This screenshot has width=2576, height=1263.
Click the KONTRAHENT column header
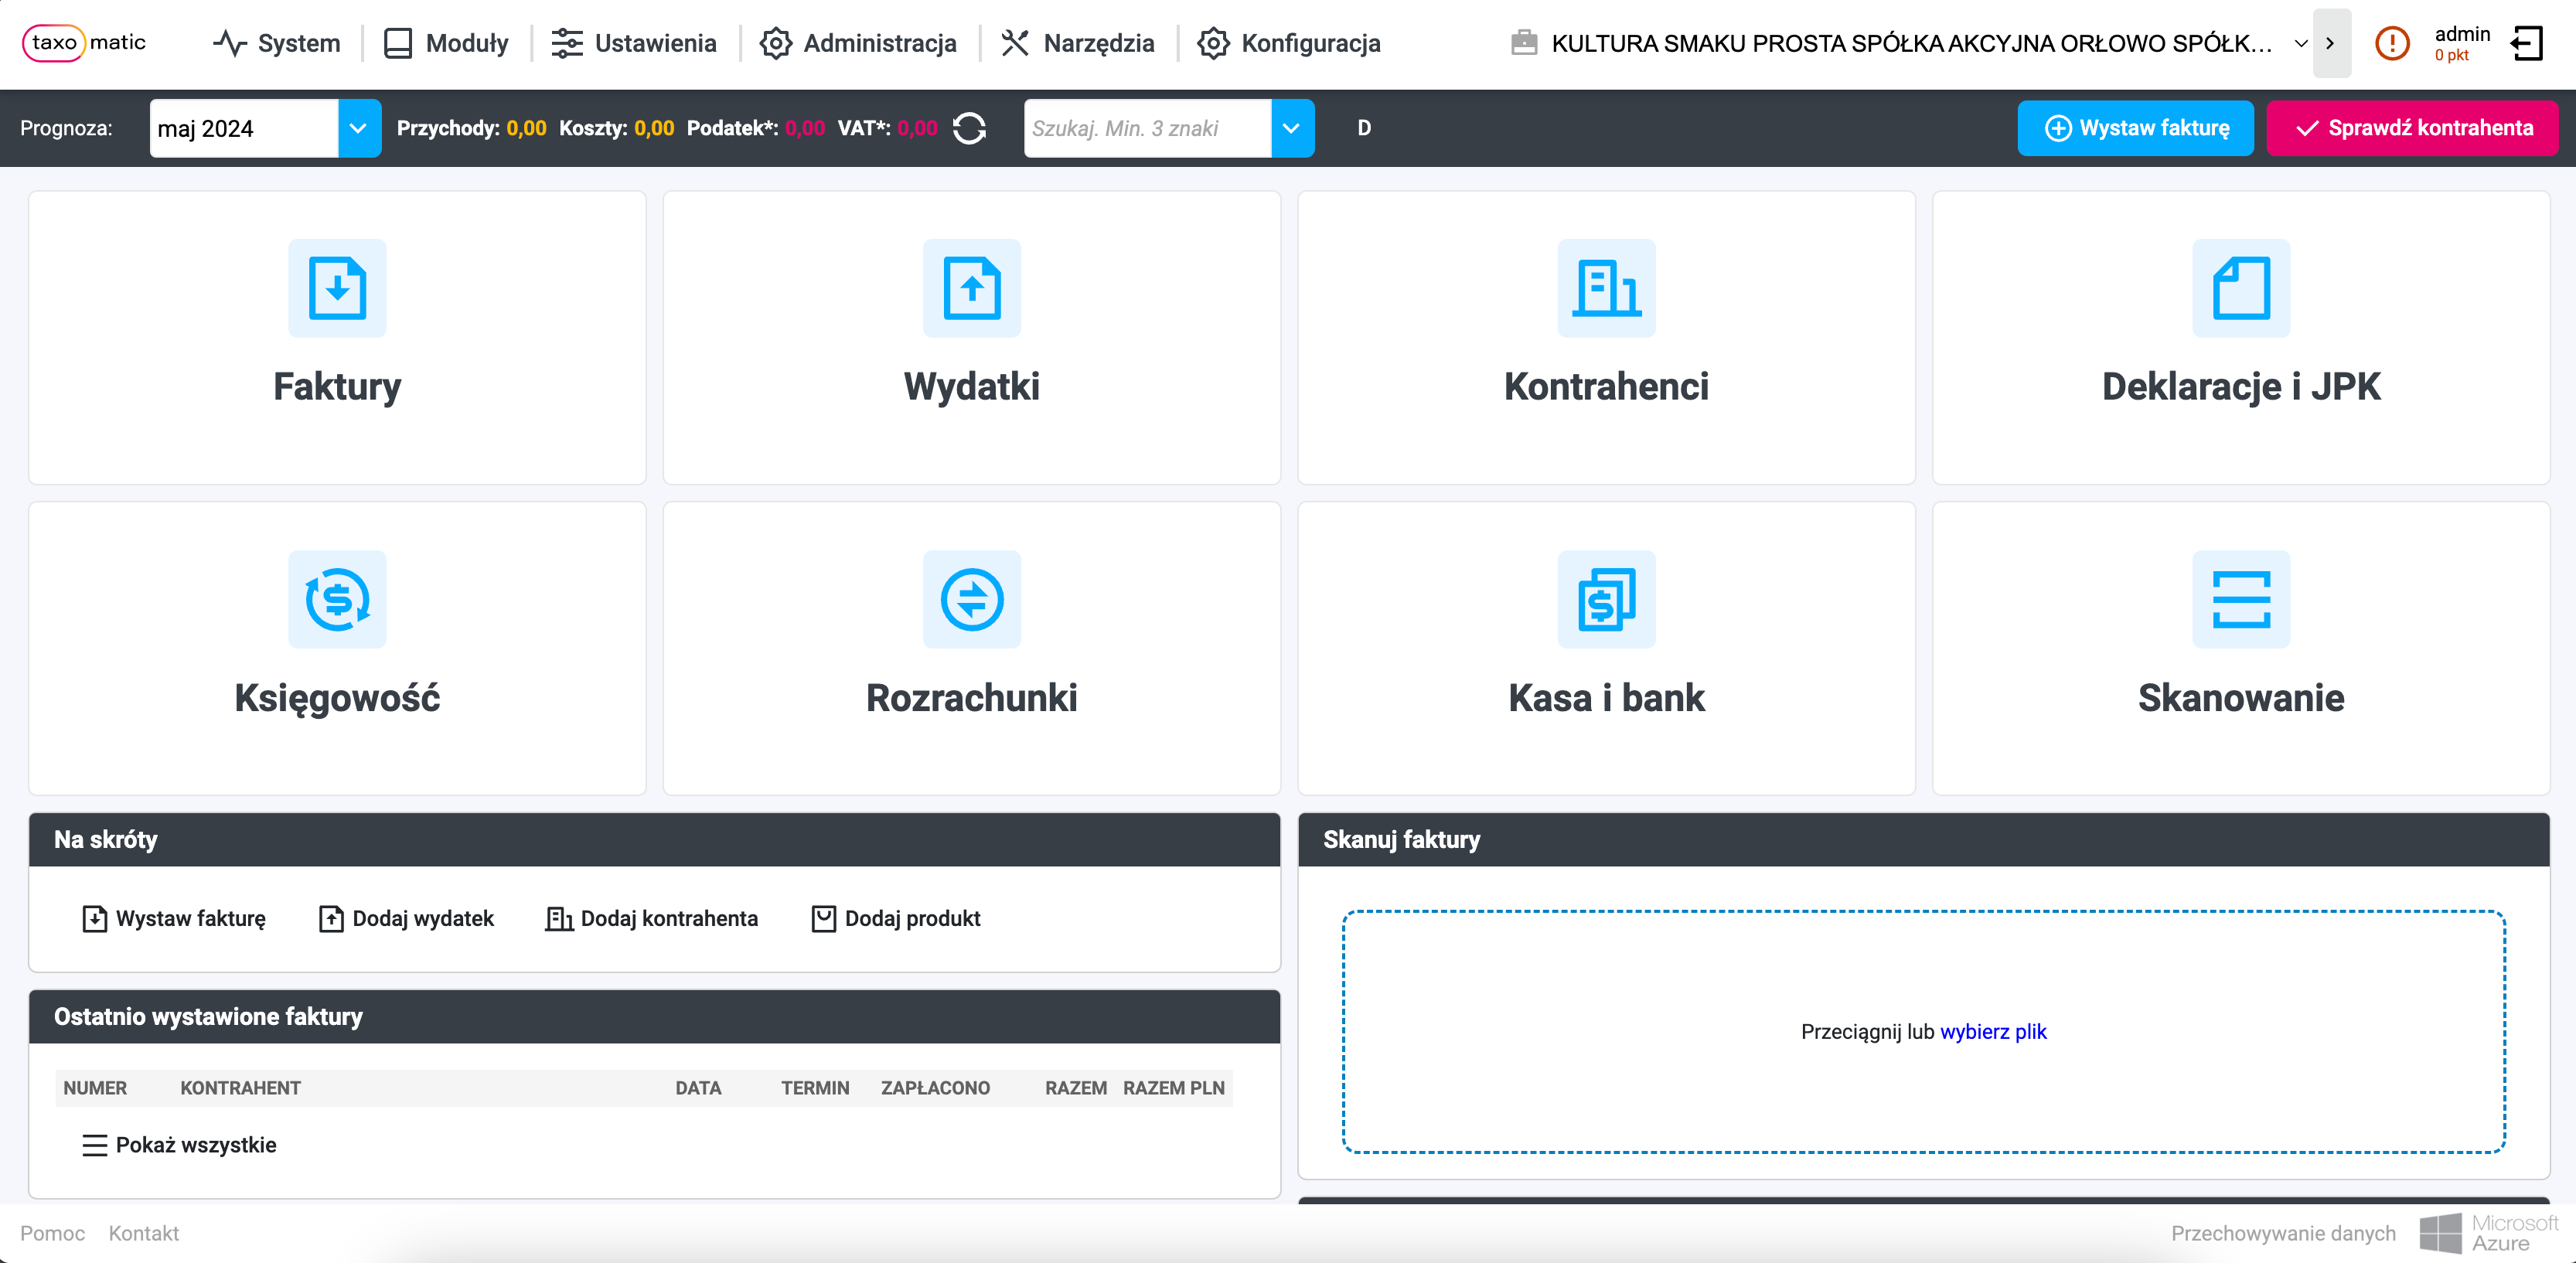pyautogui.click(x=240, y=1088)
